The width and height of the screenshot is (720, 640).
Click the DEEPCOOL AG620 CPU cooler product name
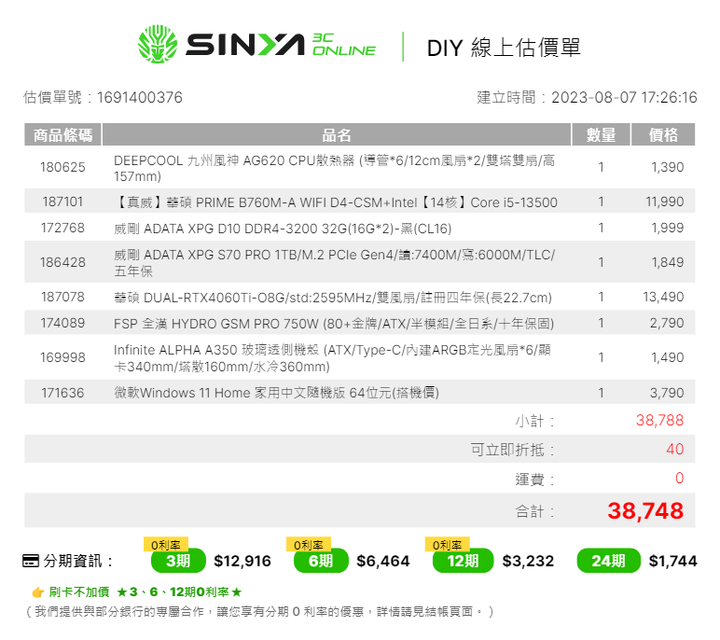(334, 168)
